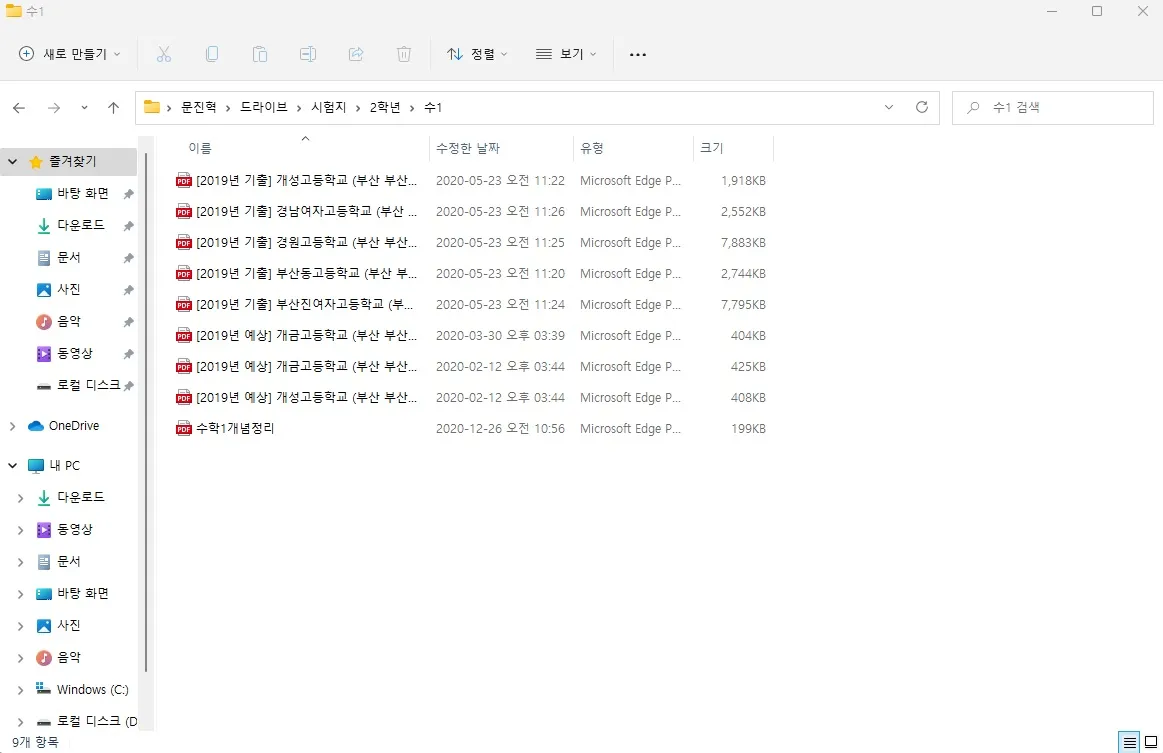1163x753 pixels.
Task: Expand 다운로드 under 내 PC
Action: coord(20,498)
